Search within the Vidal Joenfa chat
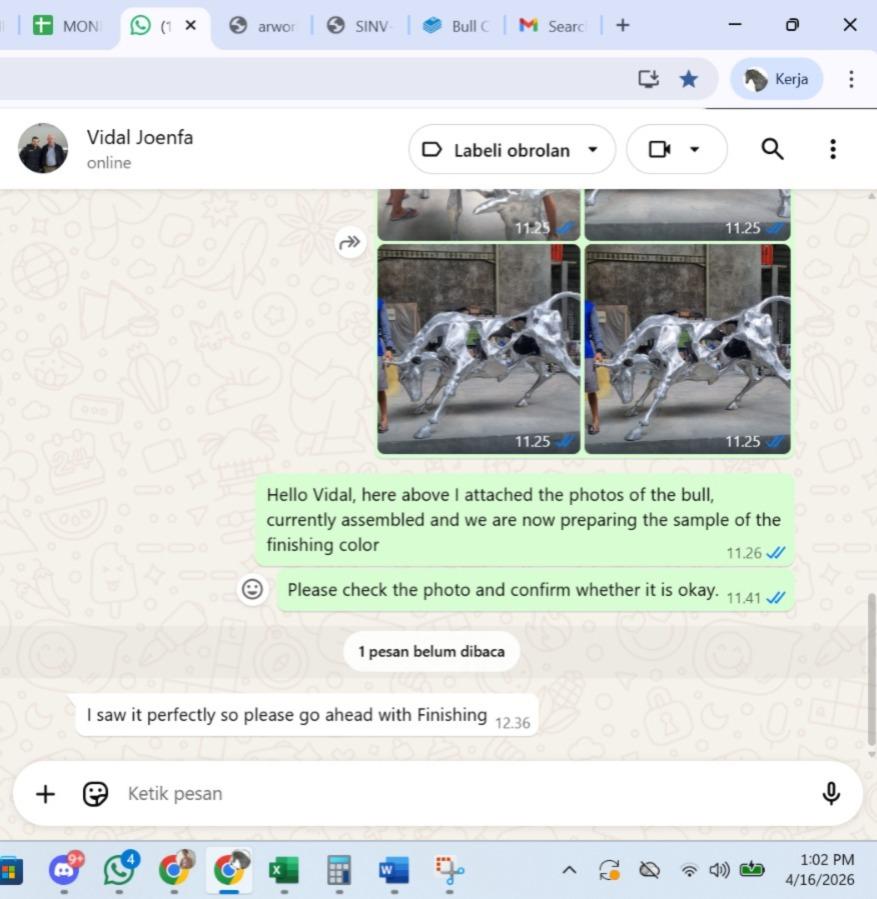877x899 pixels. pos(771,149)
